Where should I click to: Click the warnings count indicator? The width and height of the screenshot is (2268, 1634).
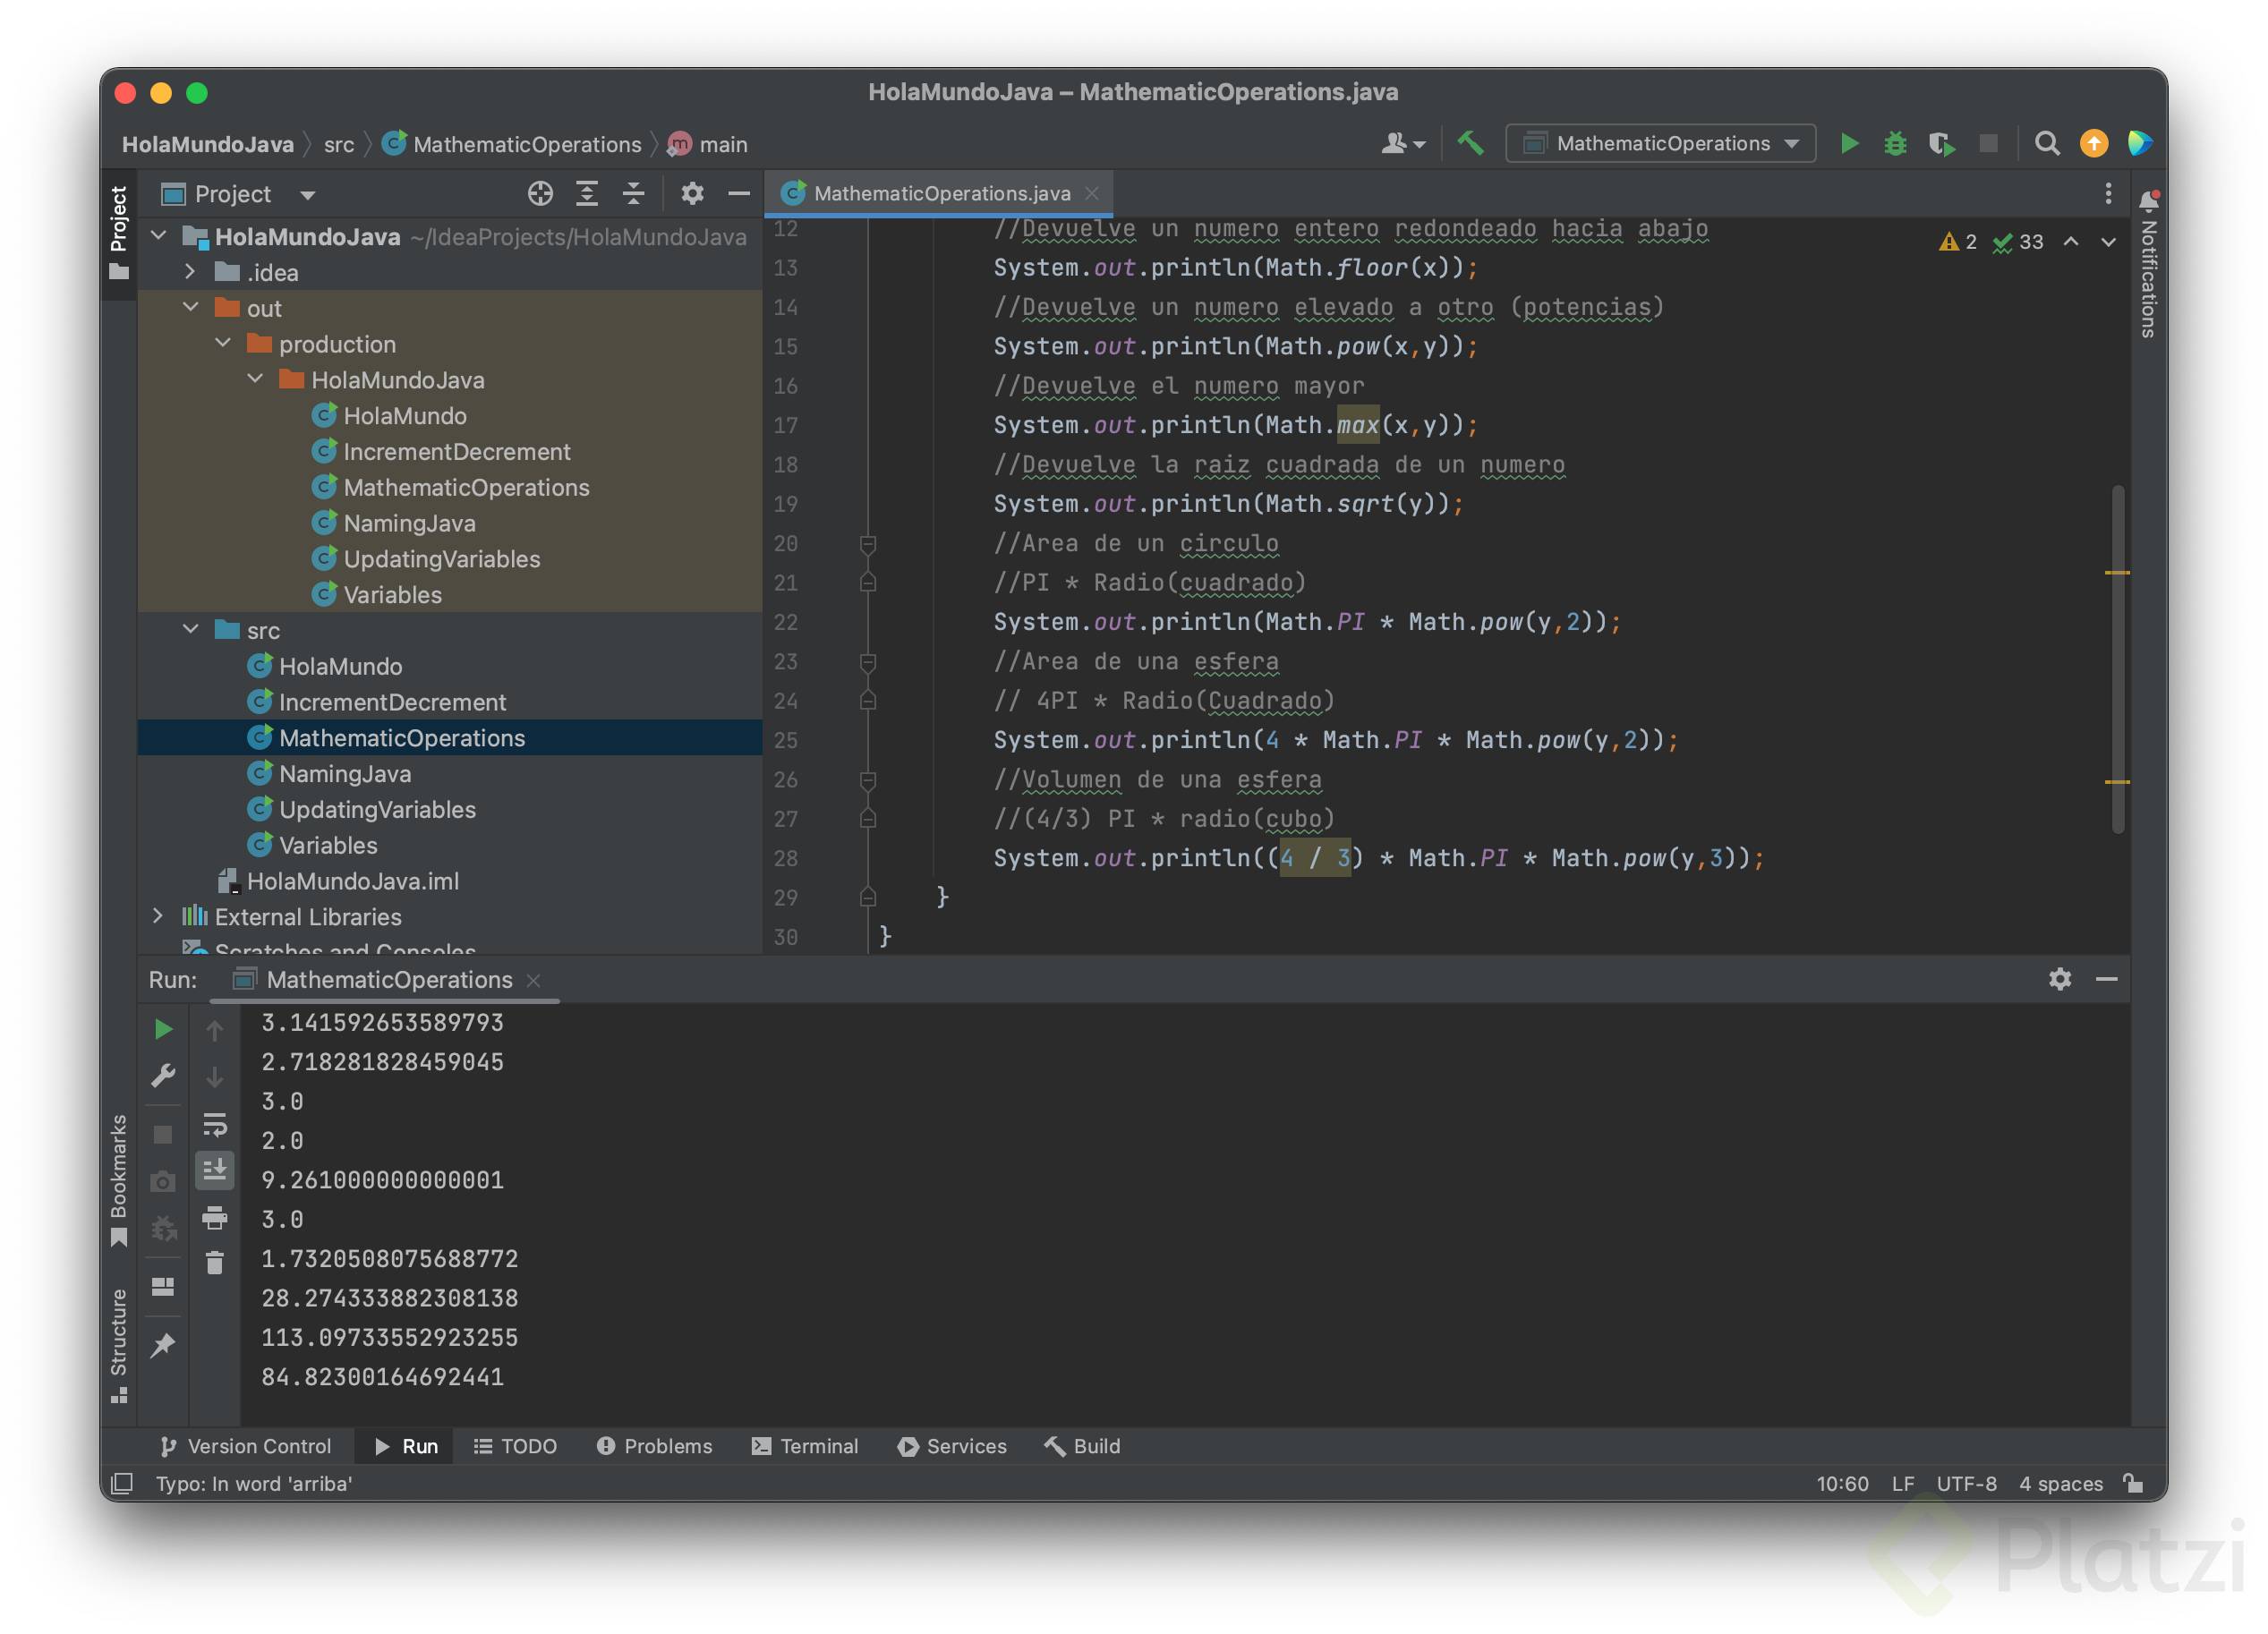point(1957,242)
